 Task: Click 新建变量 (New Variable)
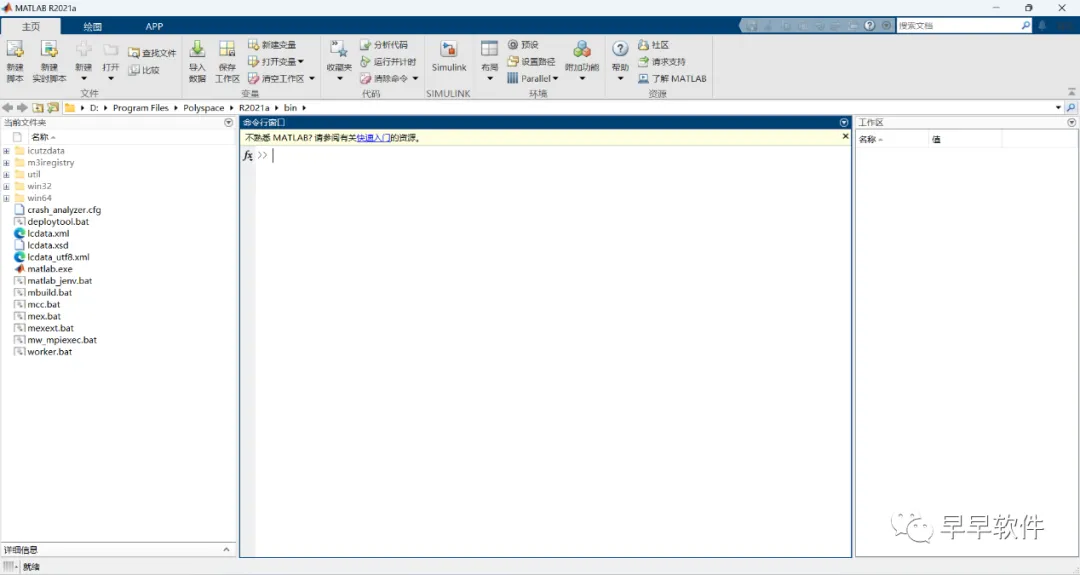272,45
